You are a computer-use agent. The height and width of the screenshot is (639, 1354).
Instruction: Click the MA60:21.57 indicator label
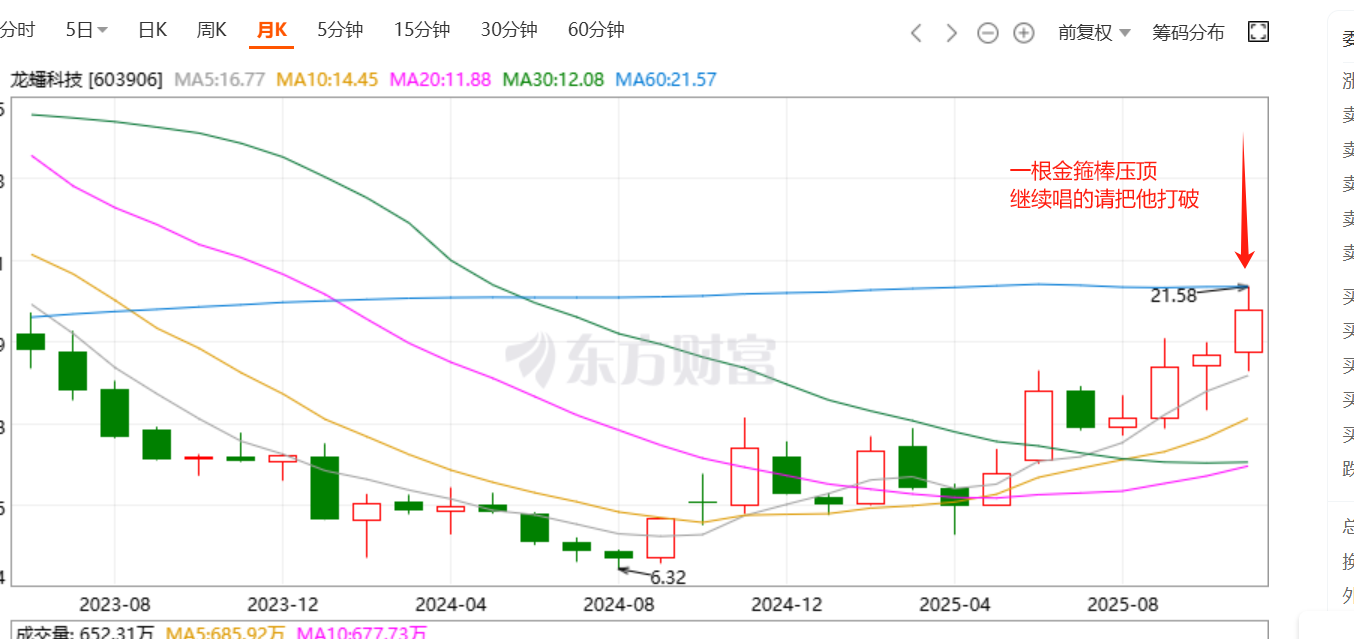point(666,79)
